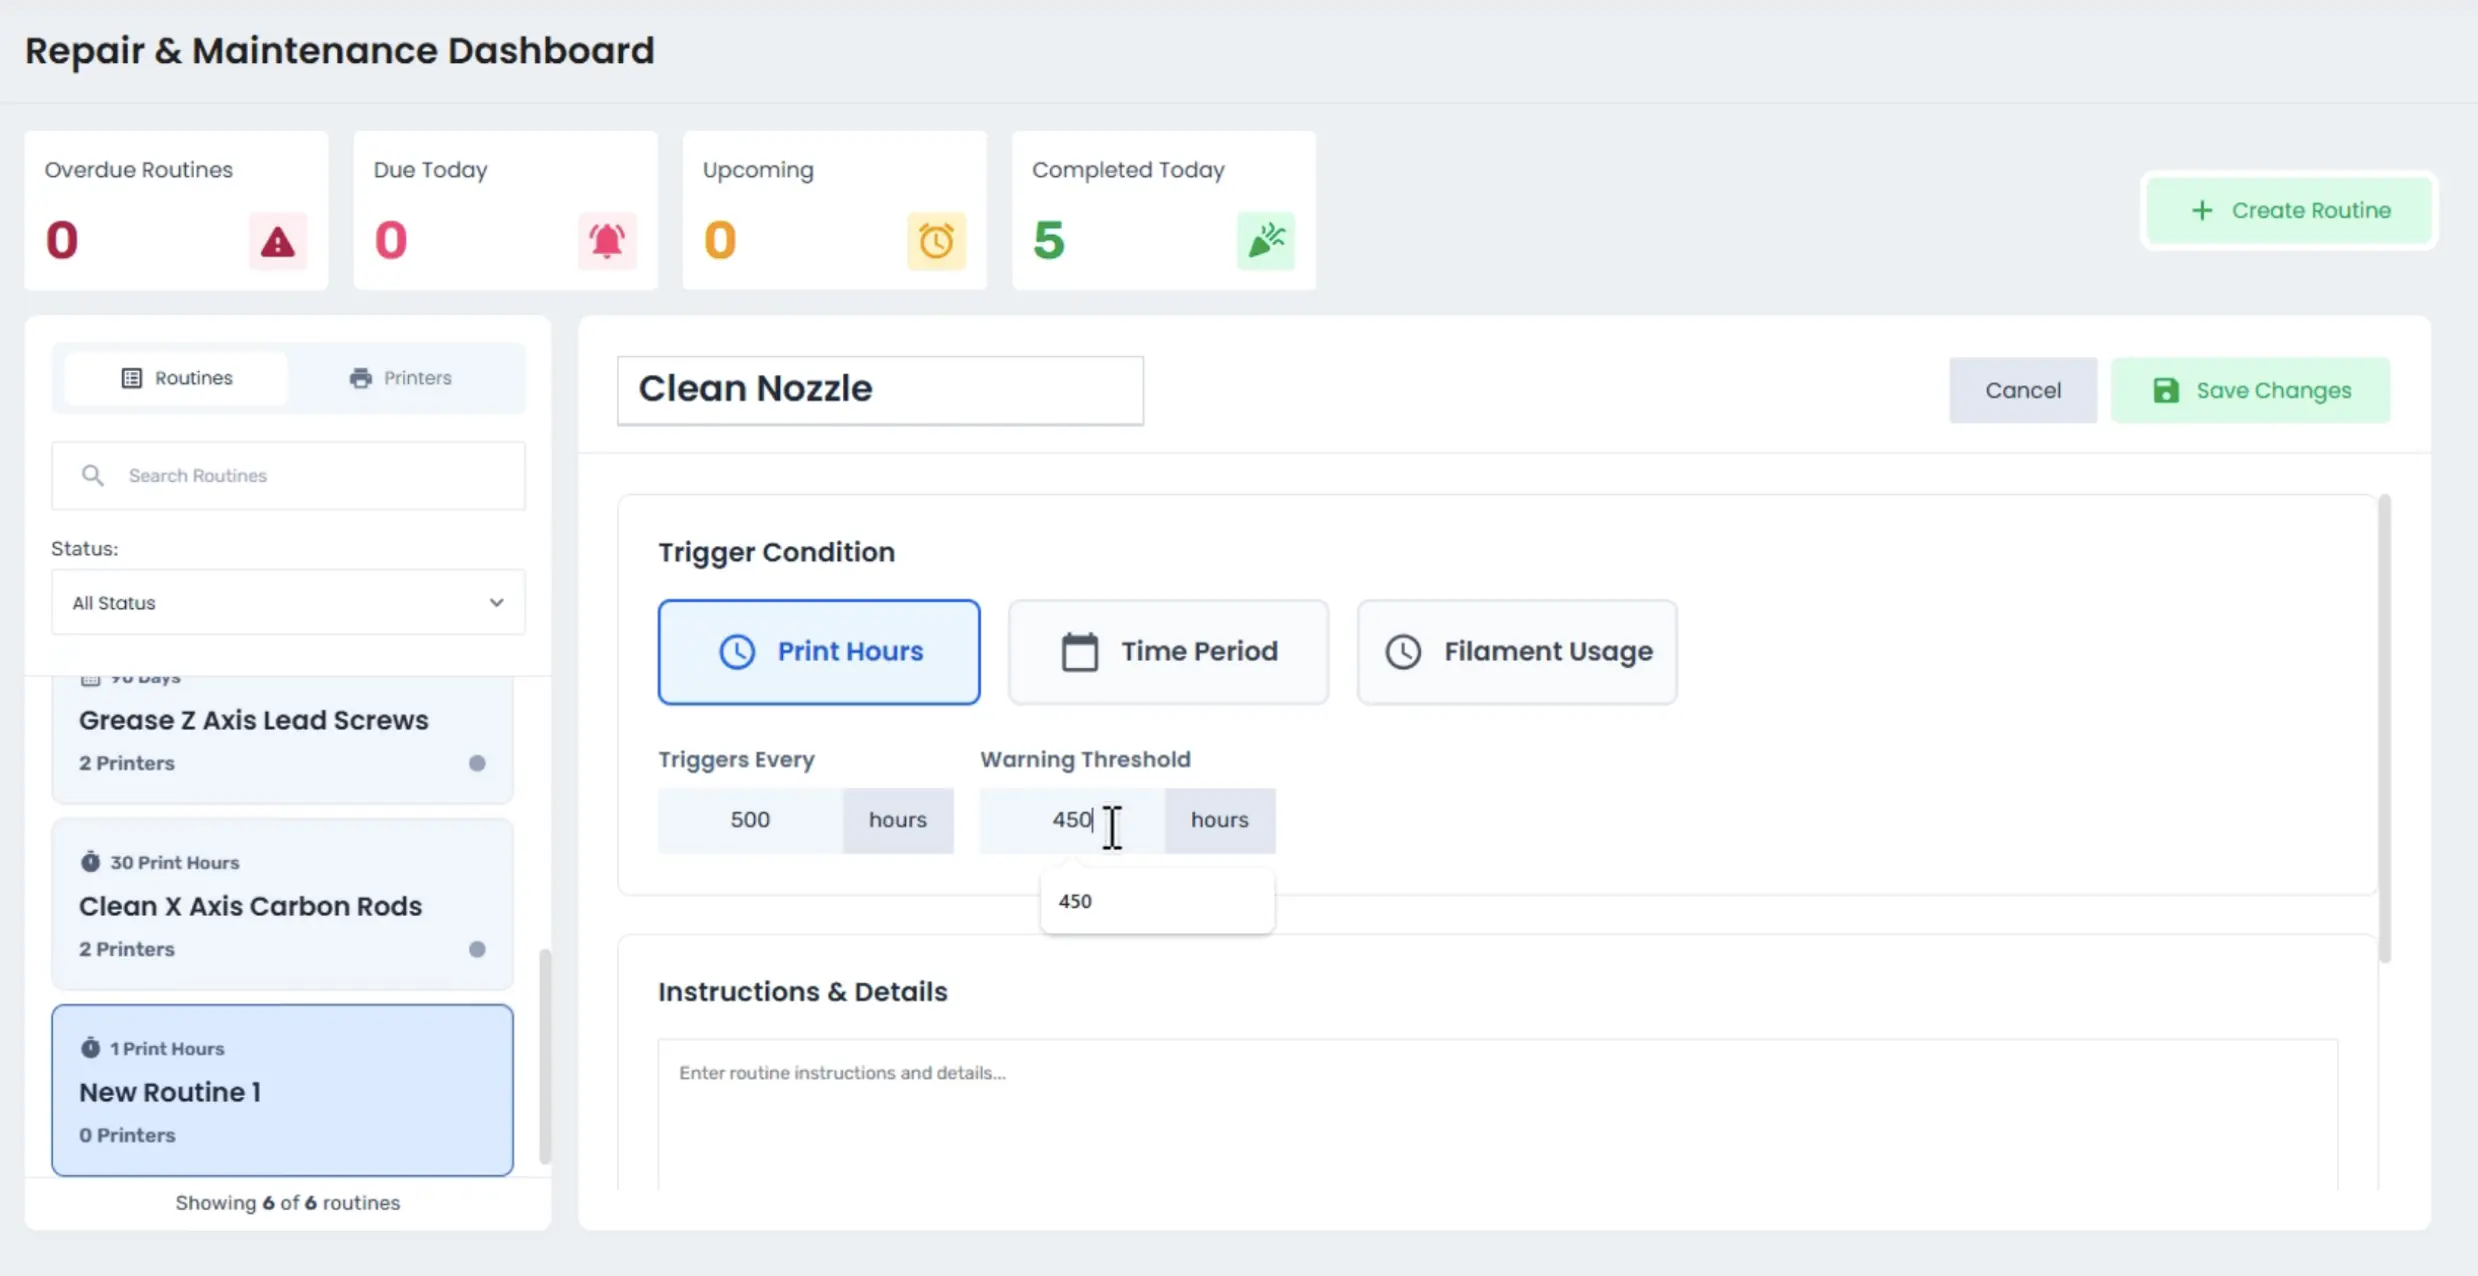Click the Warning Threshold 450 field
Screen dimensions: 2478x1276
(1072, 820)
